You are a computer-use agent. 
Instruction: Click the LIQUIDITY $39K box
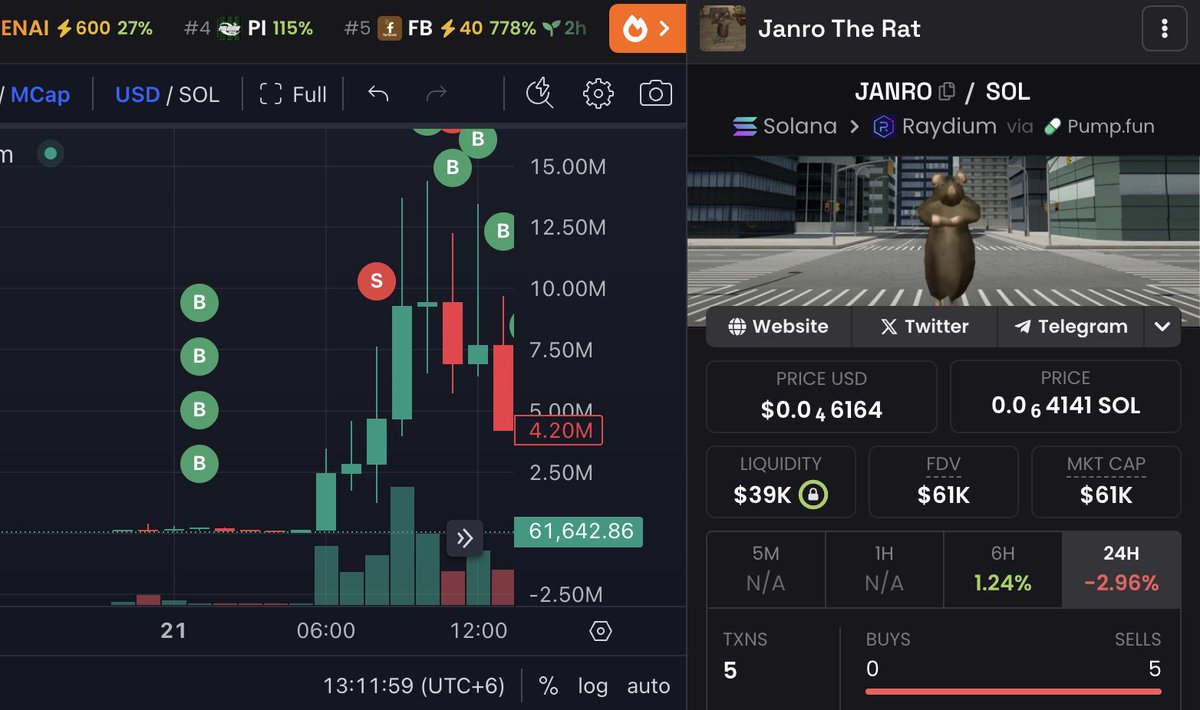tap(781, 481)
